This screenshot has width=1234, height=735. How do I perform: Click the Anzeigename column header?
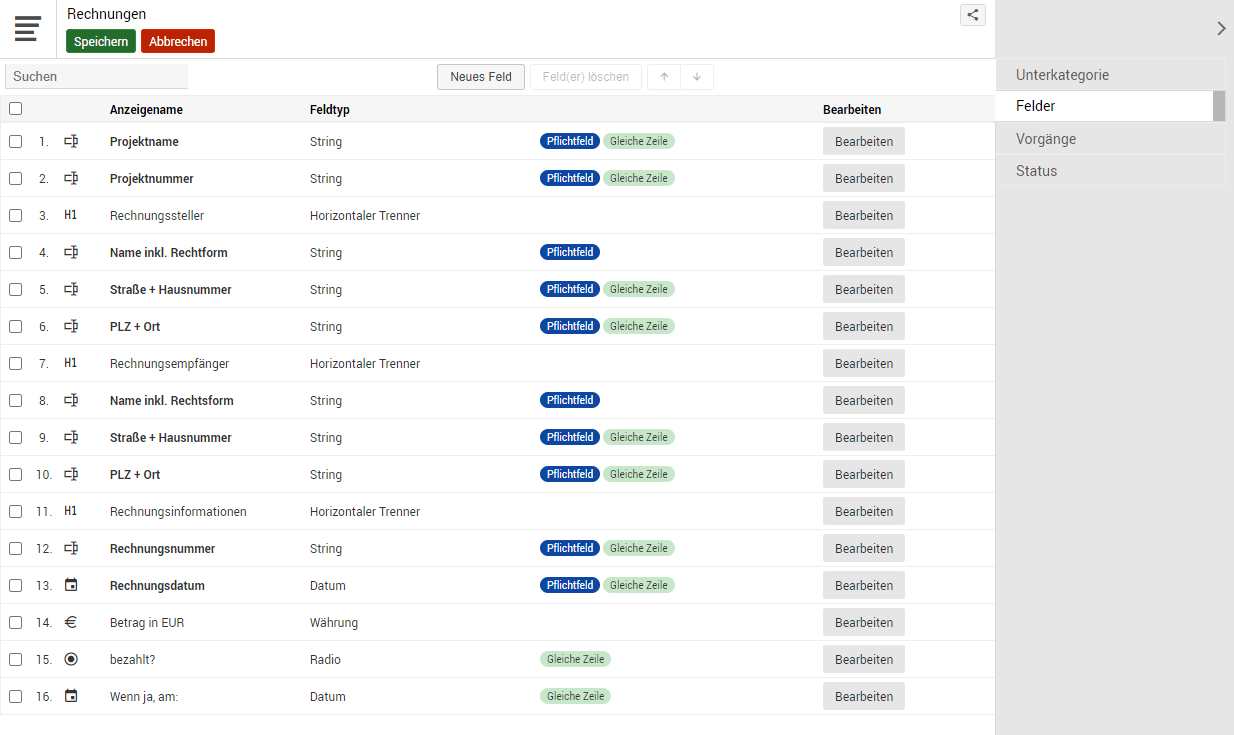146,110
